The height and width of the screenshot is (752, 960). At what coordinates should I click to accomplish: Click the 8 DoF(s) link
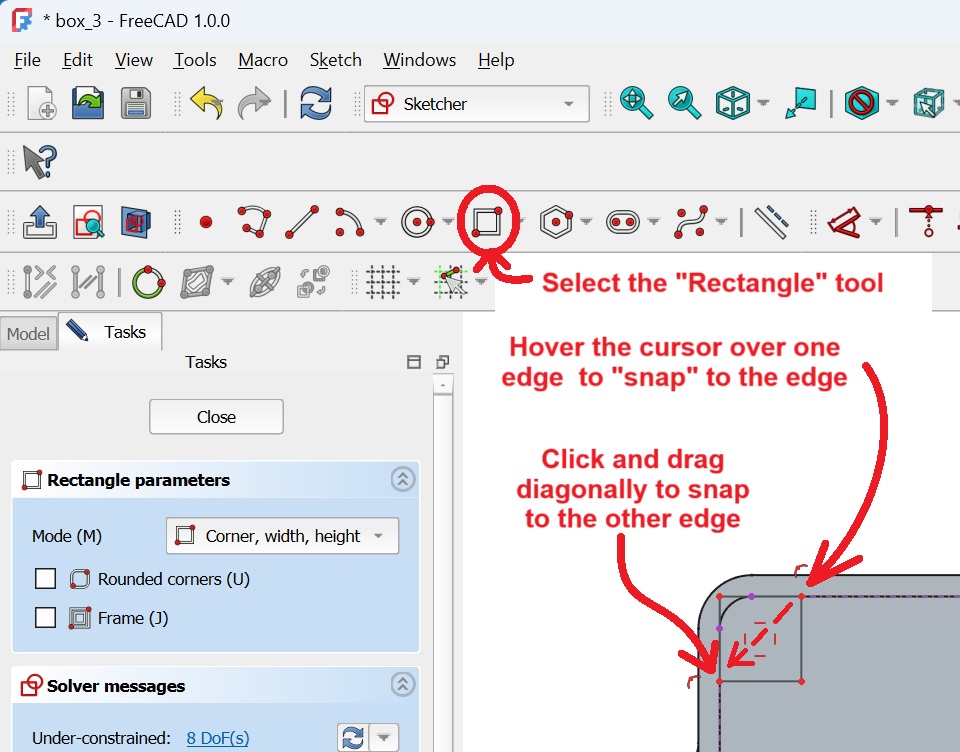coord(217,738)
